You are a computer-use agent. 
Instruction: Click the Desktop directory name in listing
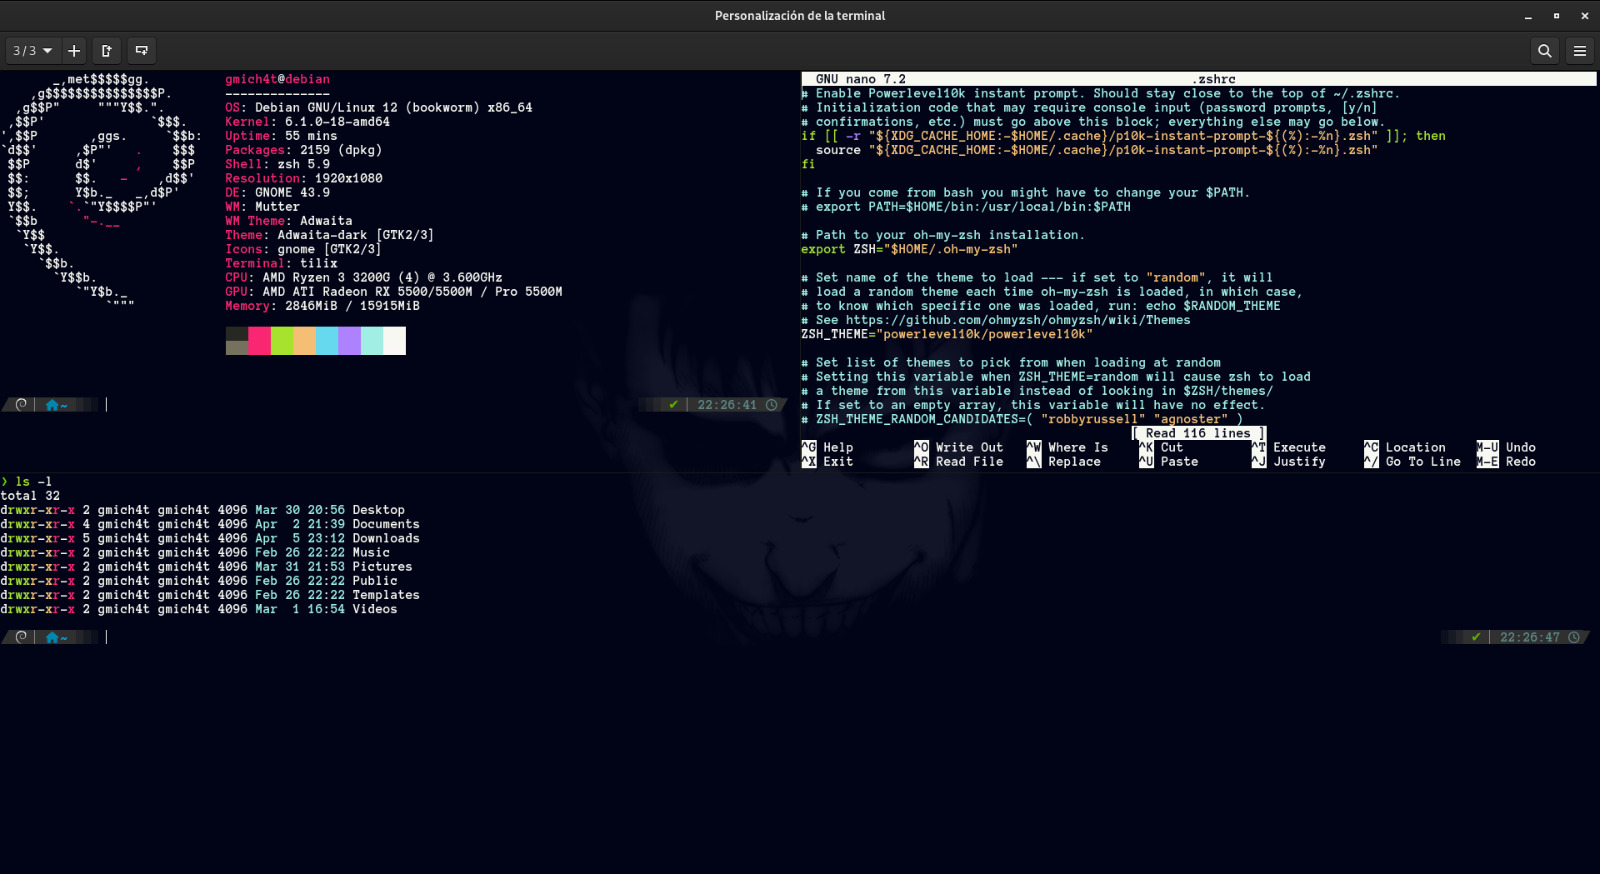[378, 510]
